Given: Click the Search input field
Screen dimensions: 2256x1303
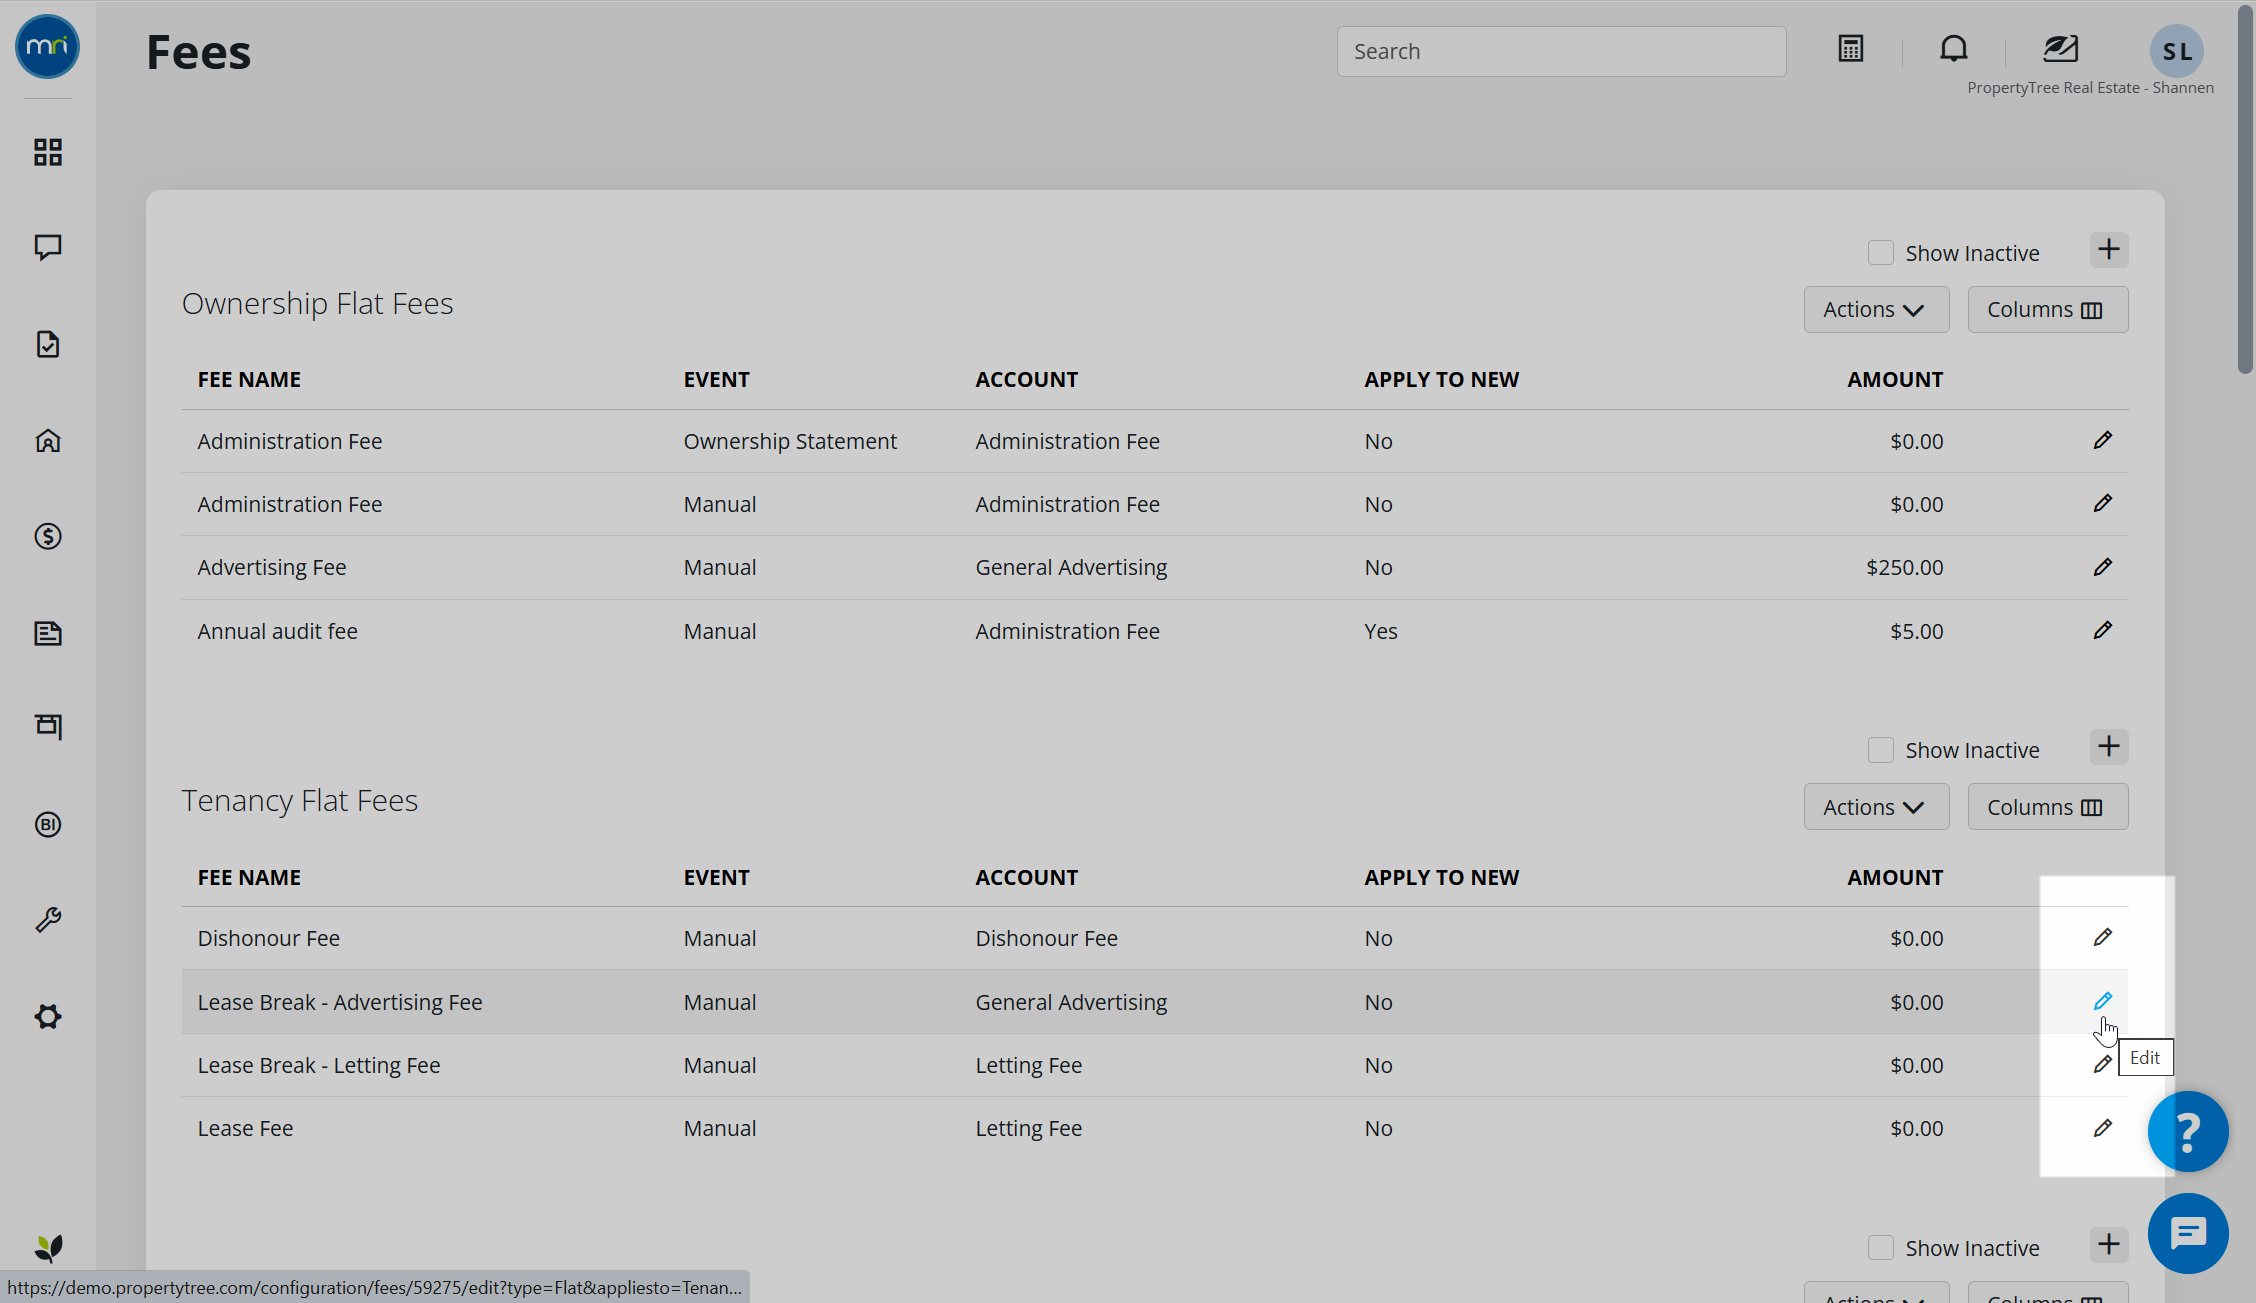Looking at the screenshot, I should click(1561, 51).
